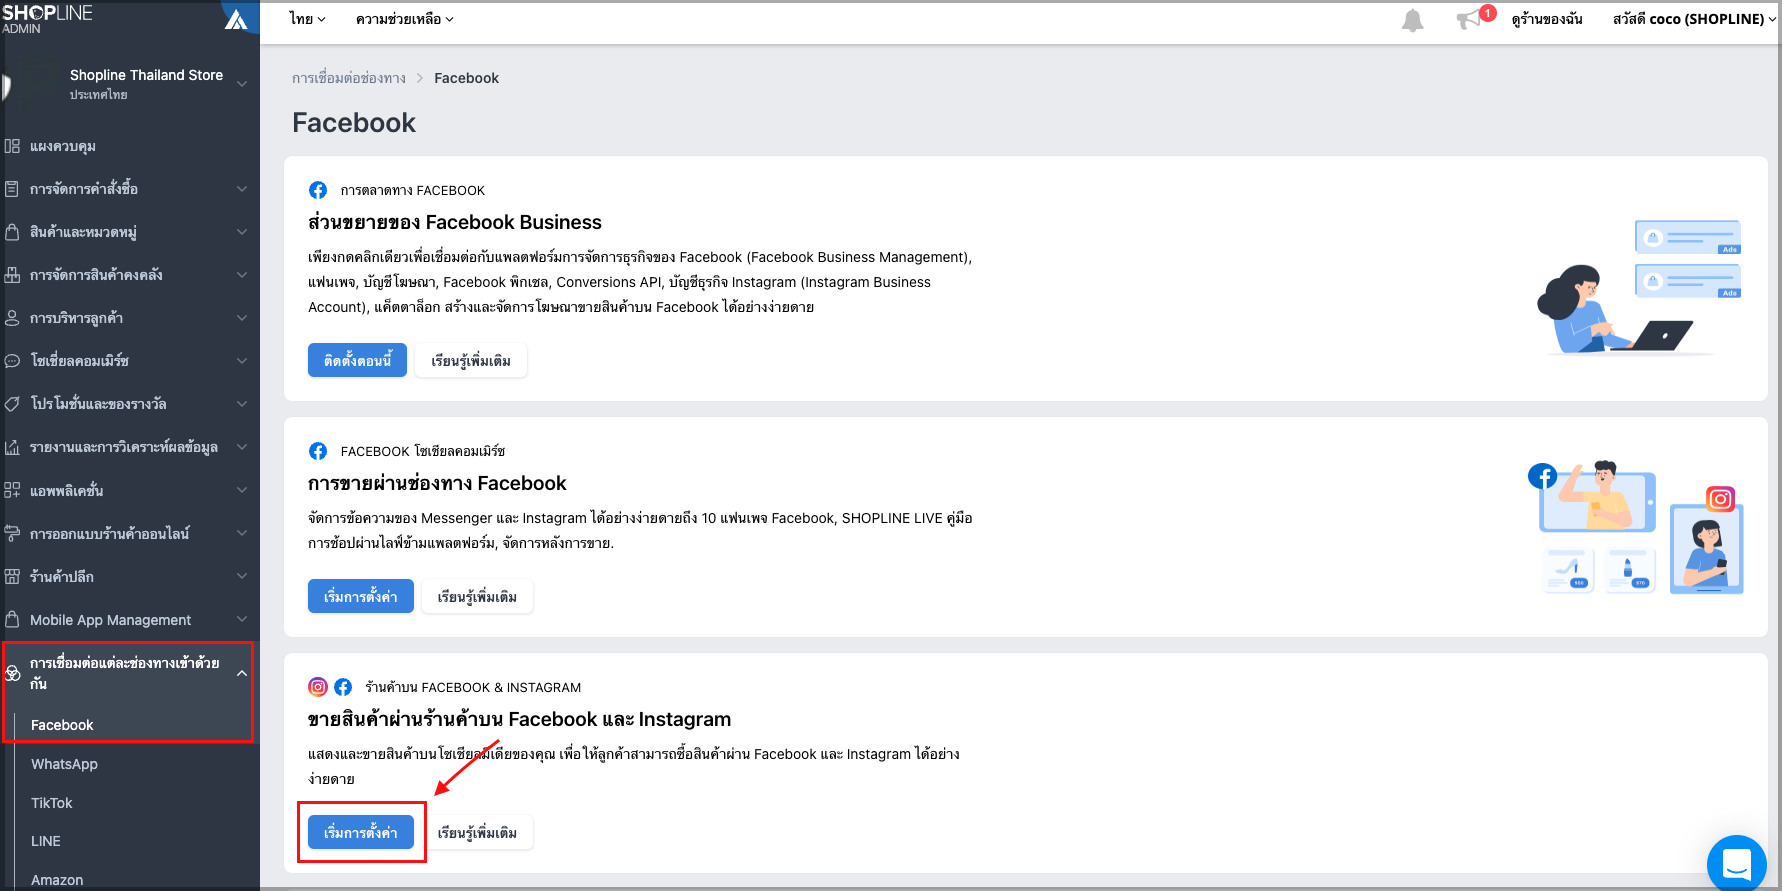Expand การจัดการคำสั่งซื้อ menu chevron
Screen dimensions: 1782x891
tap(242, 189)
